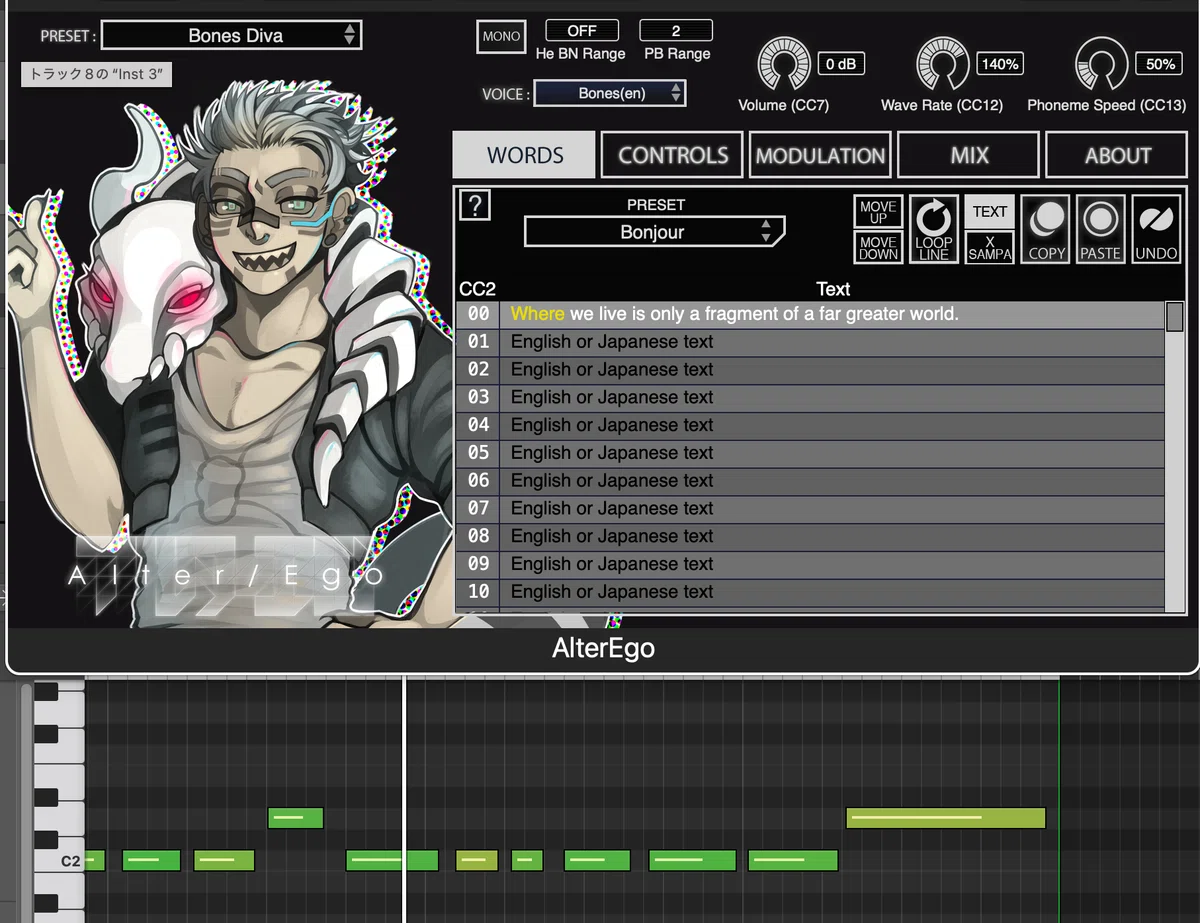Screen dimensions: 1200x923
Task: Select lyric line 00 starting with Where
Action: [x=834, y=314]
